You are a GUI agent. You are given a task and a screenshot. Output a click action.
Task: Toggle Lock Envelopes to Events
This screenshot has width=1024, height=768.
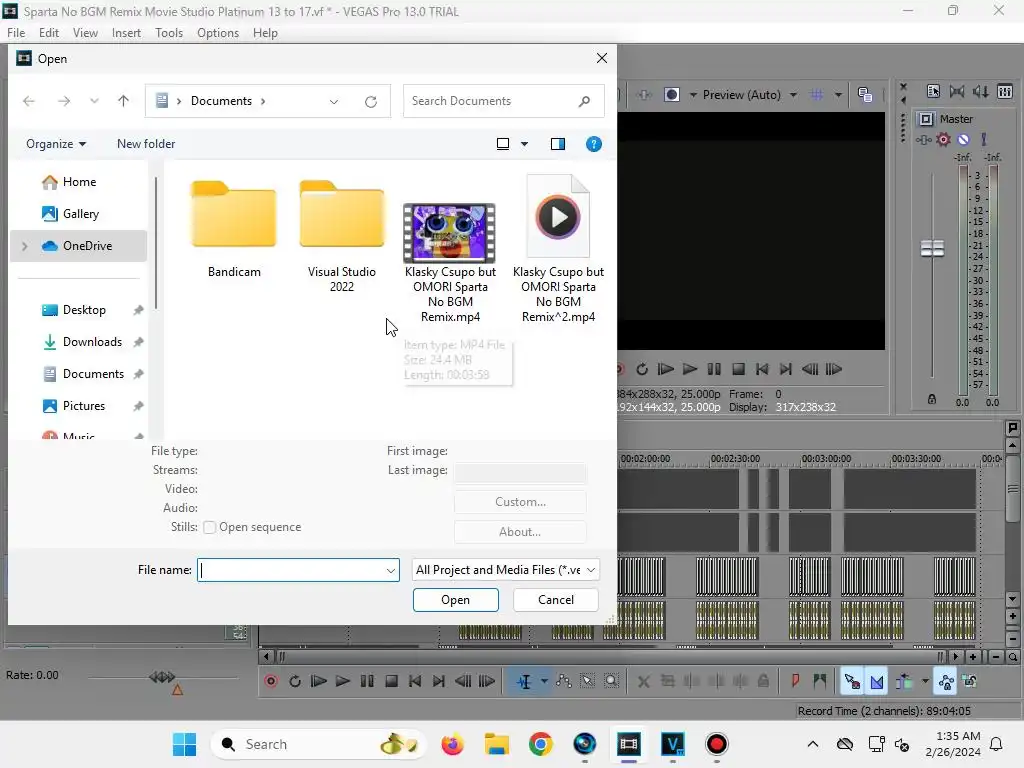point(946,681)
